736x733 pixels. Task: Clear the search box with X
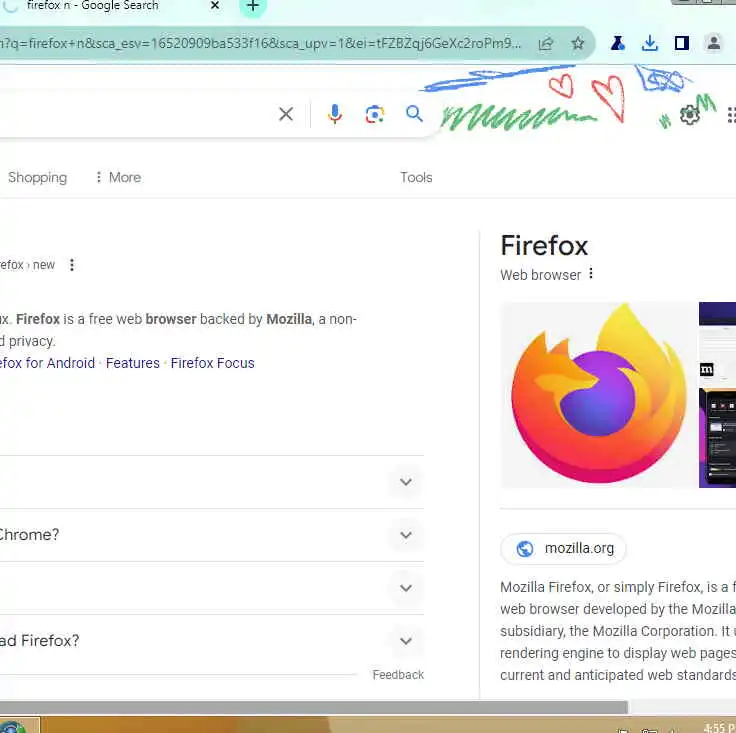[286, 114]
